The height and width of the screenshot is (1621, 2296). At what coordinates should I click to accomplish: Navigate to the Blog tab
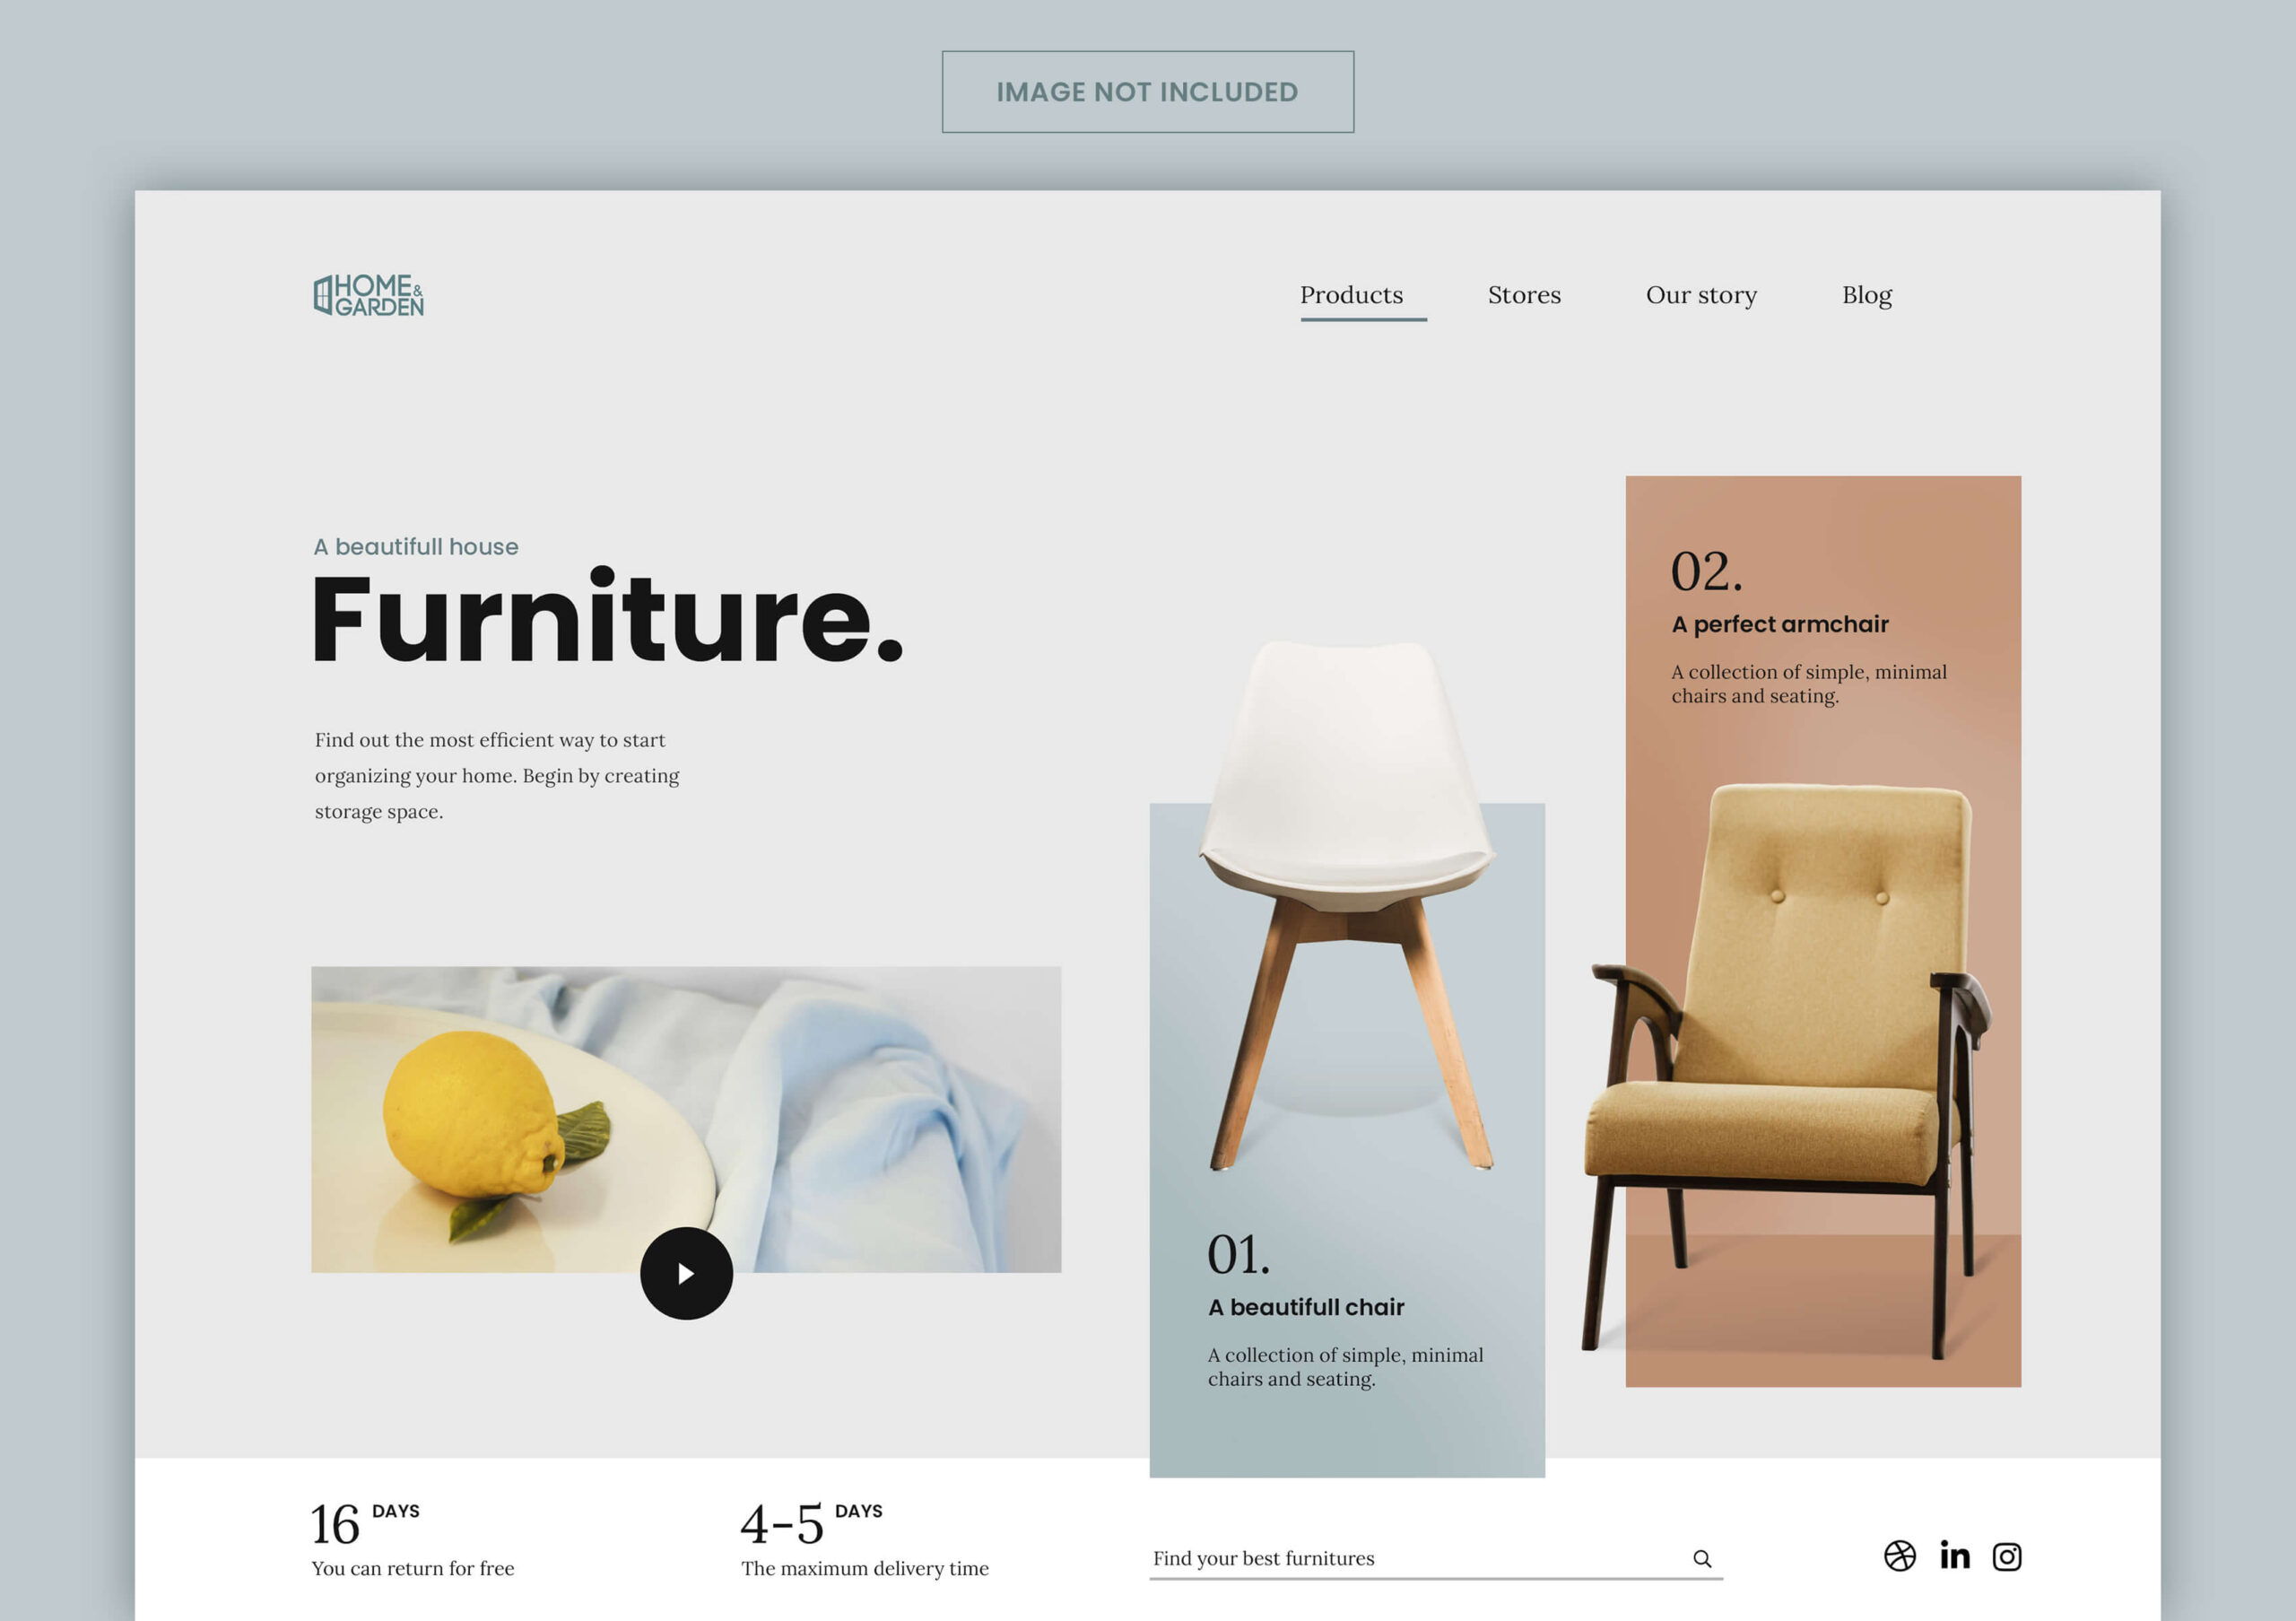[1865, 293]
